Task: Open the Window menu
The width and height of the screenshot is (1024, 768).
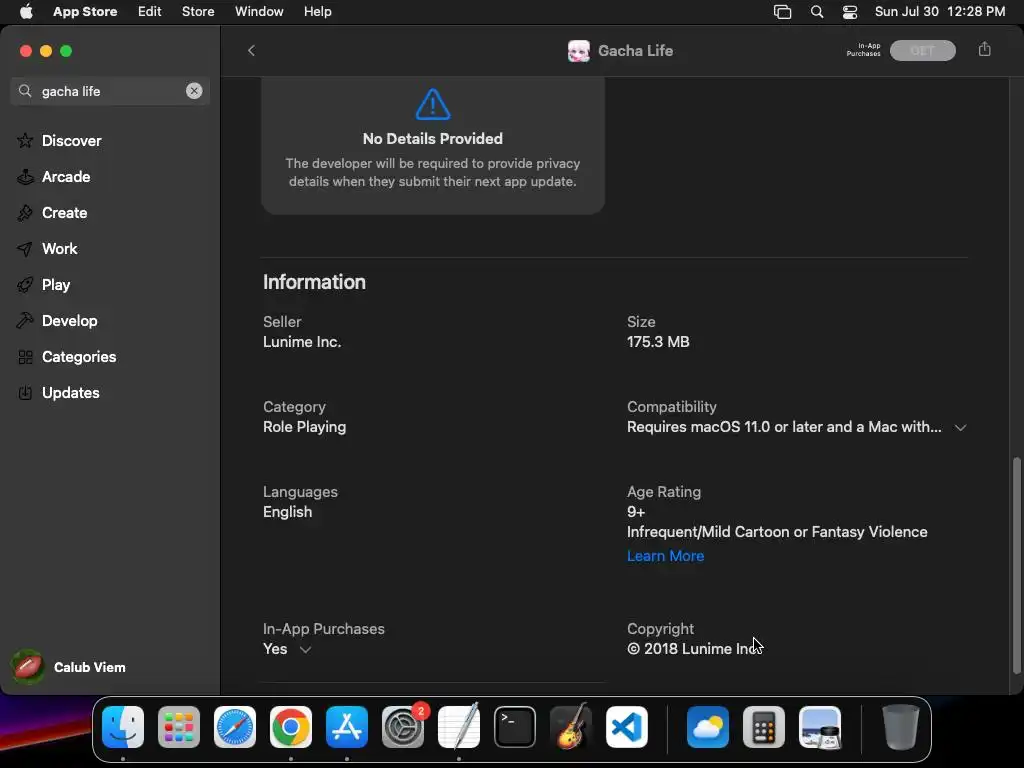Action: pos(259,12)
